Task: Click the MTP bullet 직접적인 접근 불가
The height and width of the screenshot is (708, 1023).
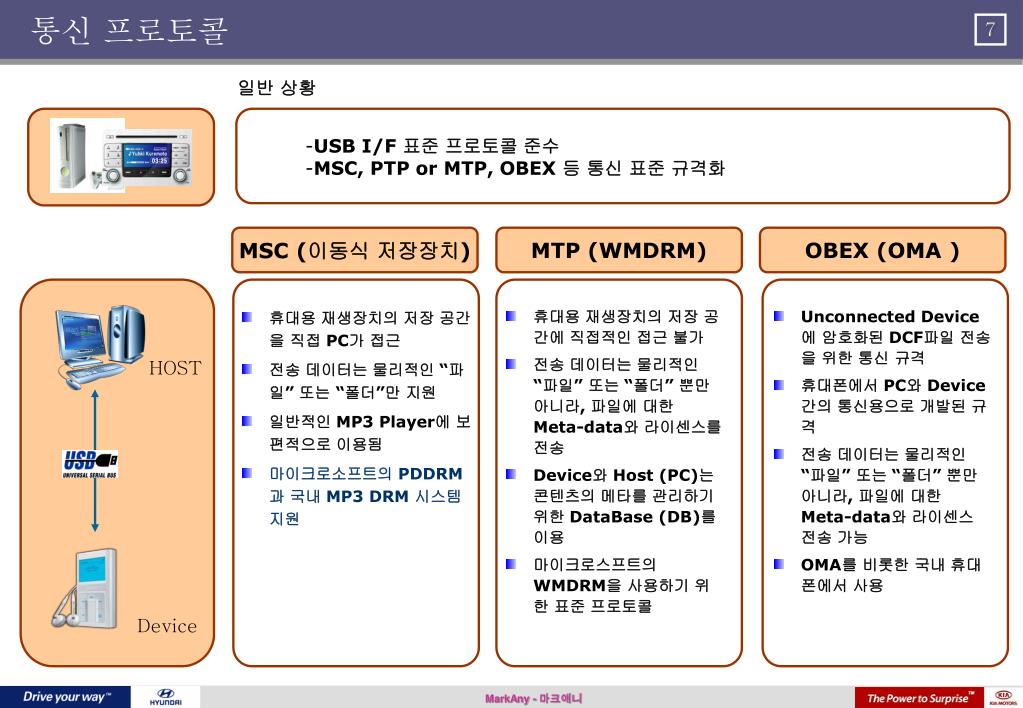Action: 626,326
